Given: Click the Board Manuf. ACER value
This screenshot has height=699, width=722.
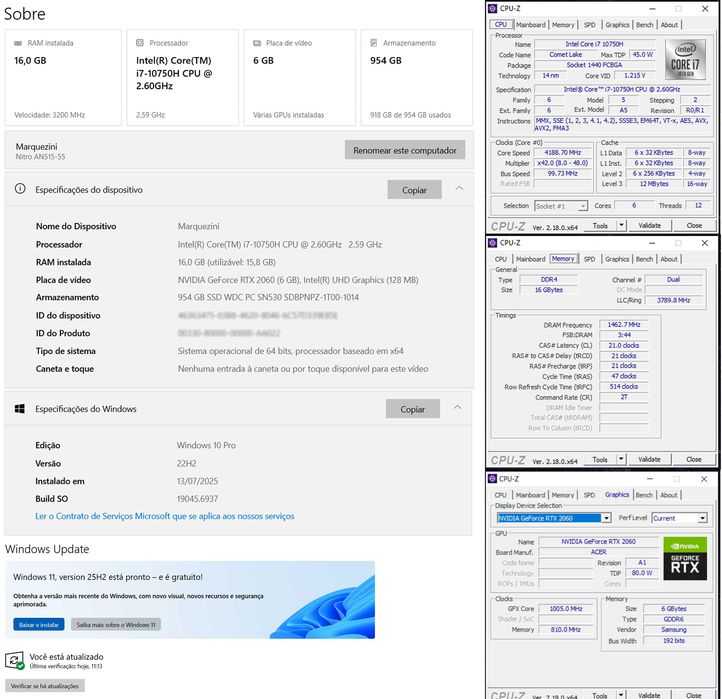Looking at the screenshot, I should [x=599, y=552].
